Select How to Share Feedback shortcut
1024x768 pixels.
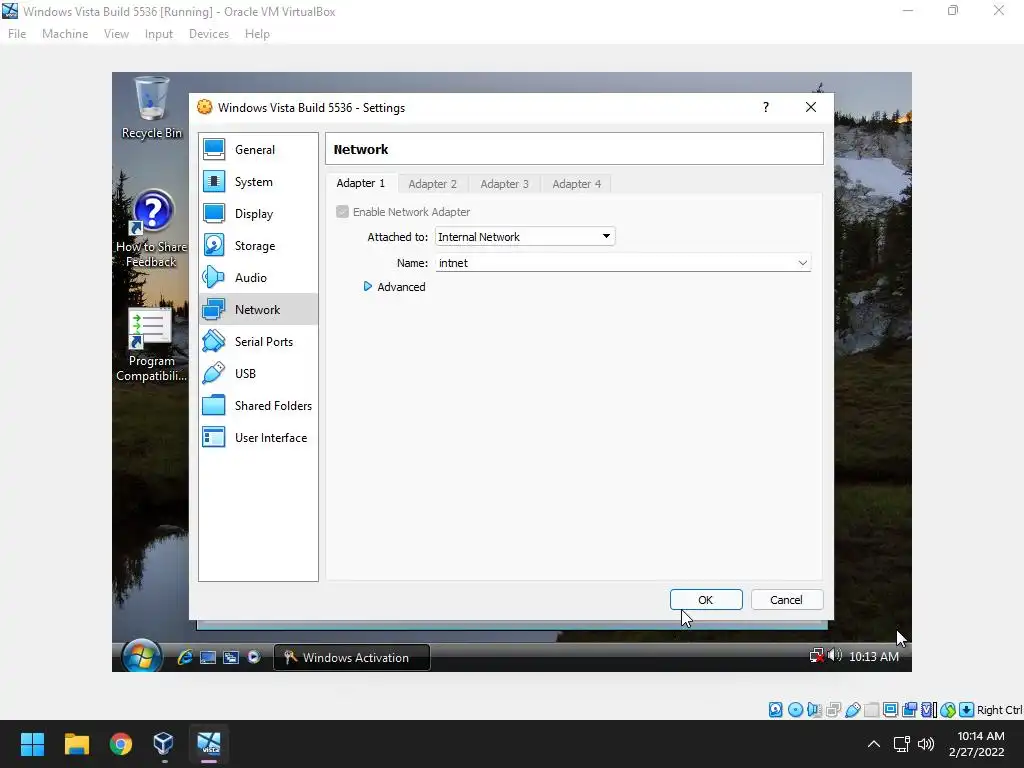(x=152, y=229)
